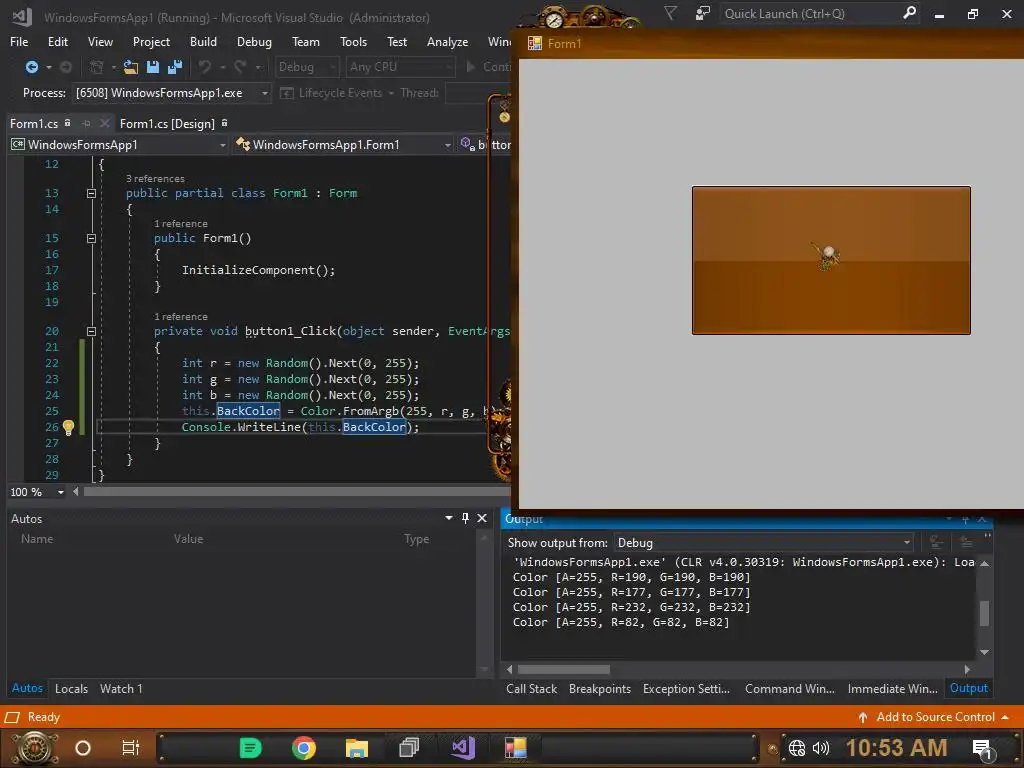This screenshot has height=768, width=1024.
Task: Click the Output panel vertical scrollbar thumb
Action: point(984,613)
